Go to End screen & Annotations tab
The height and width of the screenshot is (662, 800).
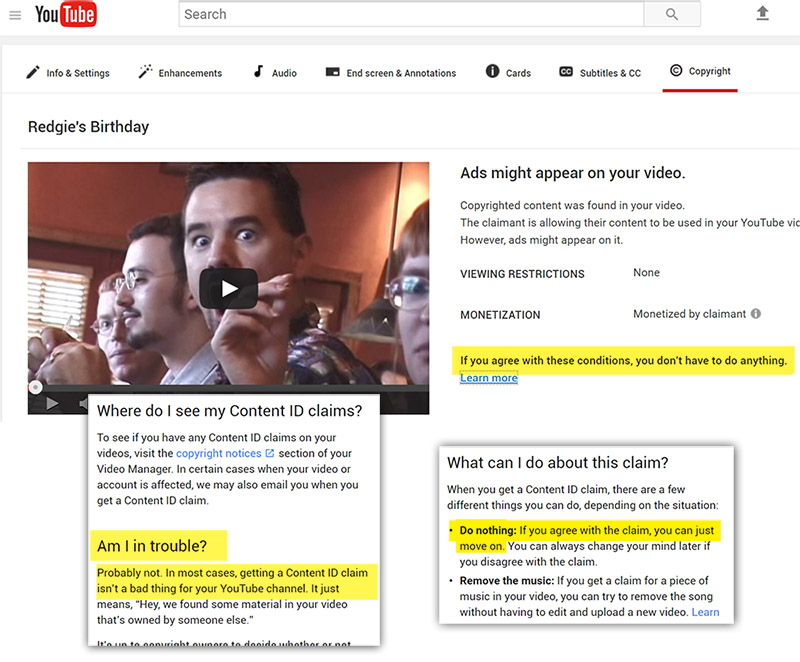[x=391, y=73]
